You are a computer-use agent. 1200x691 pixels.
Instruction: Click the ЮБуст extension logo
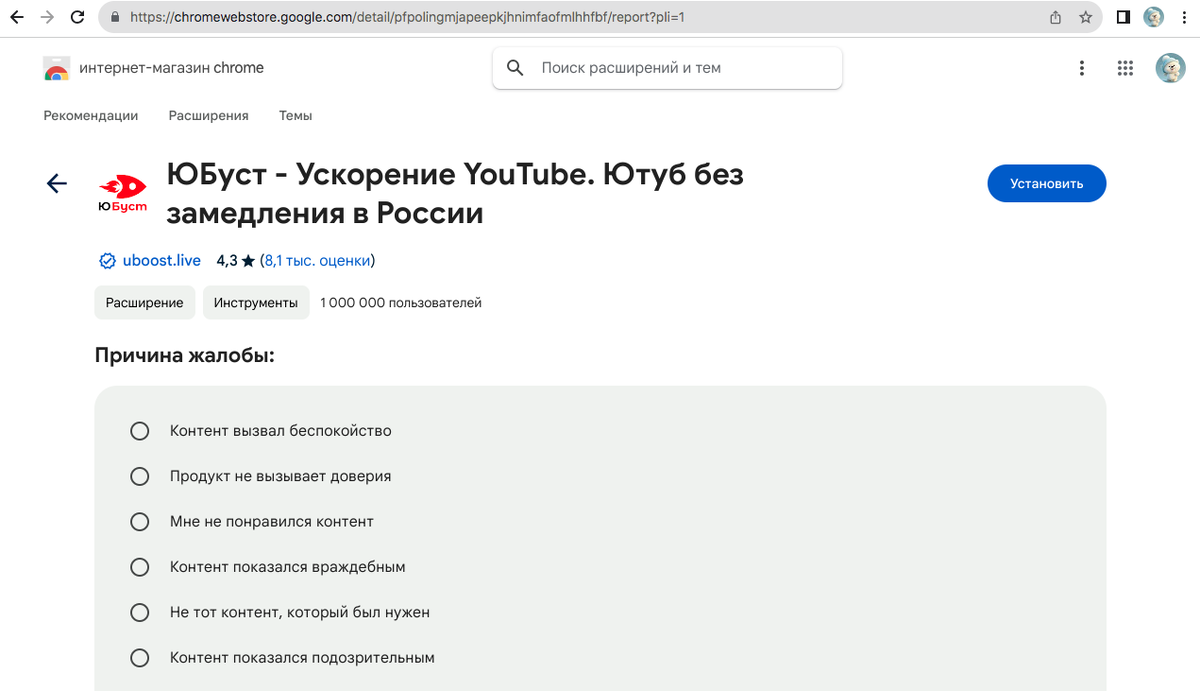pos(122,193)
